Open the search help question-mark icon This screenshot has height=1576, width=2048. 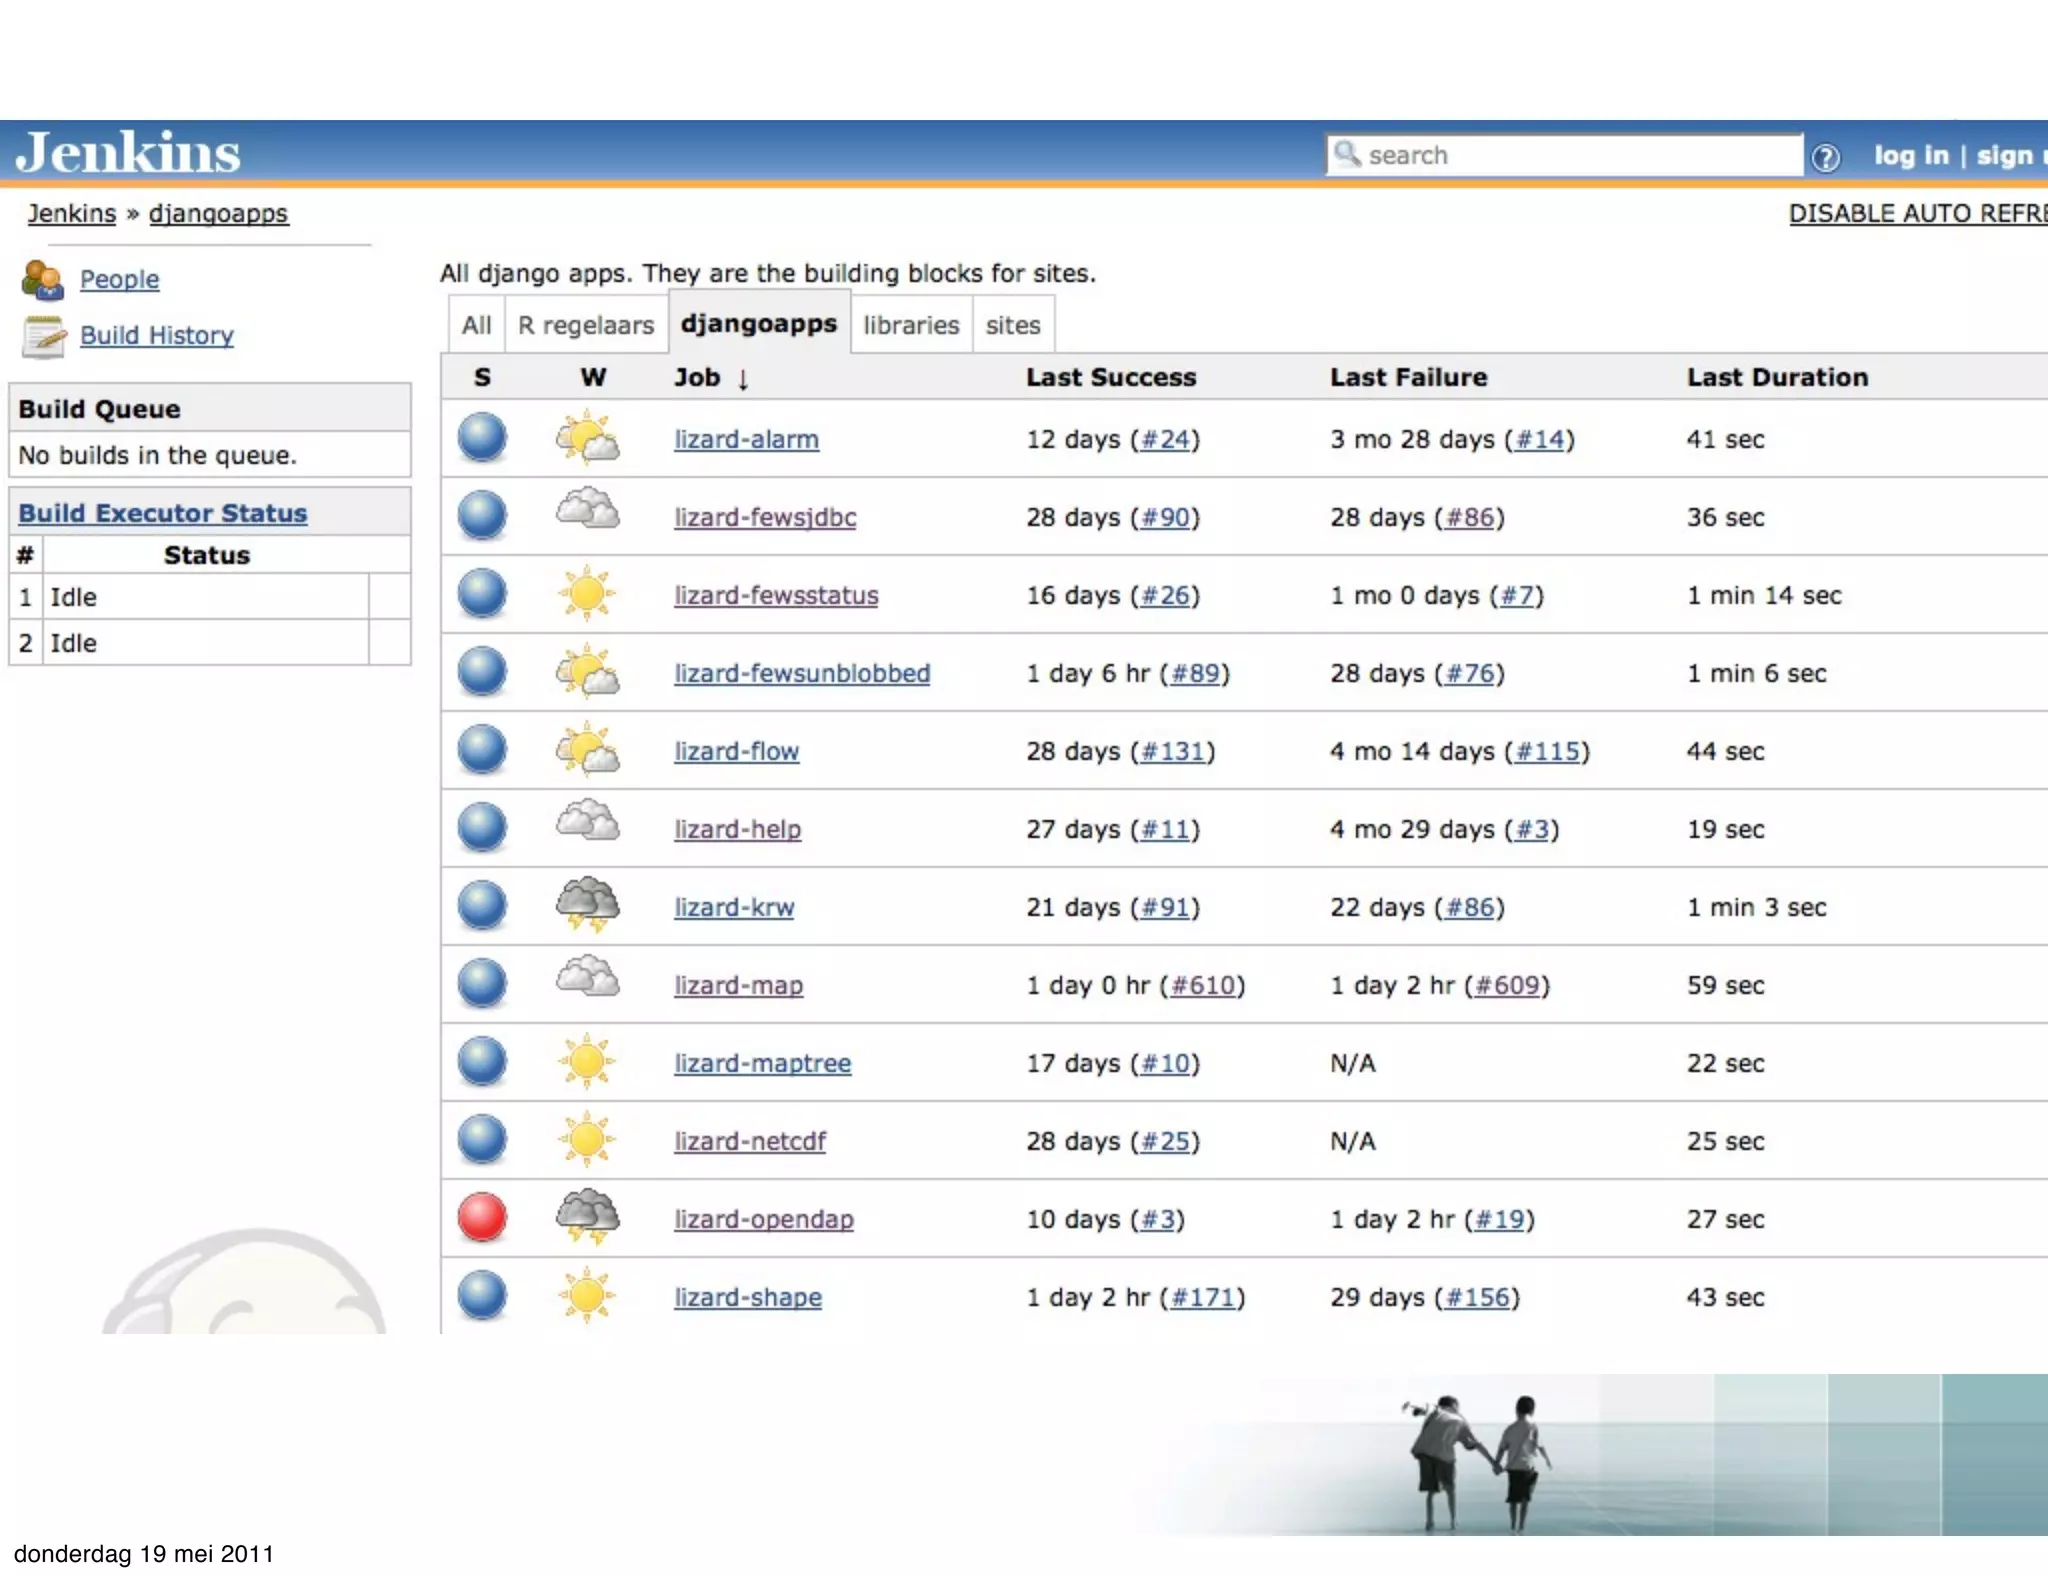[x=1826, y=157]
